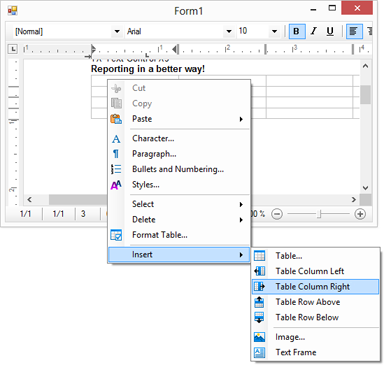Choose Table Column Right
The height and width of the screenshot is (365, 384).
click(315, 287)
